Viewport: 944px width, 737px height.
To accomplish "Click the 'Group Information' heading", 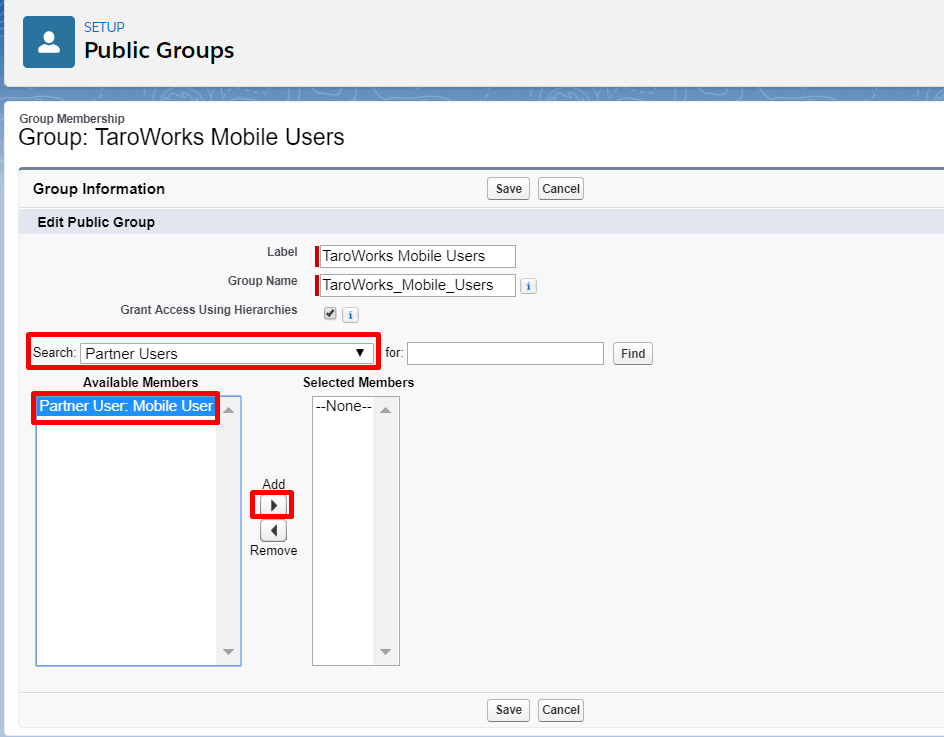I will 99,189.
